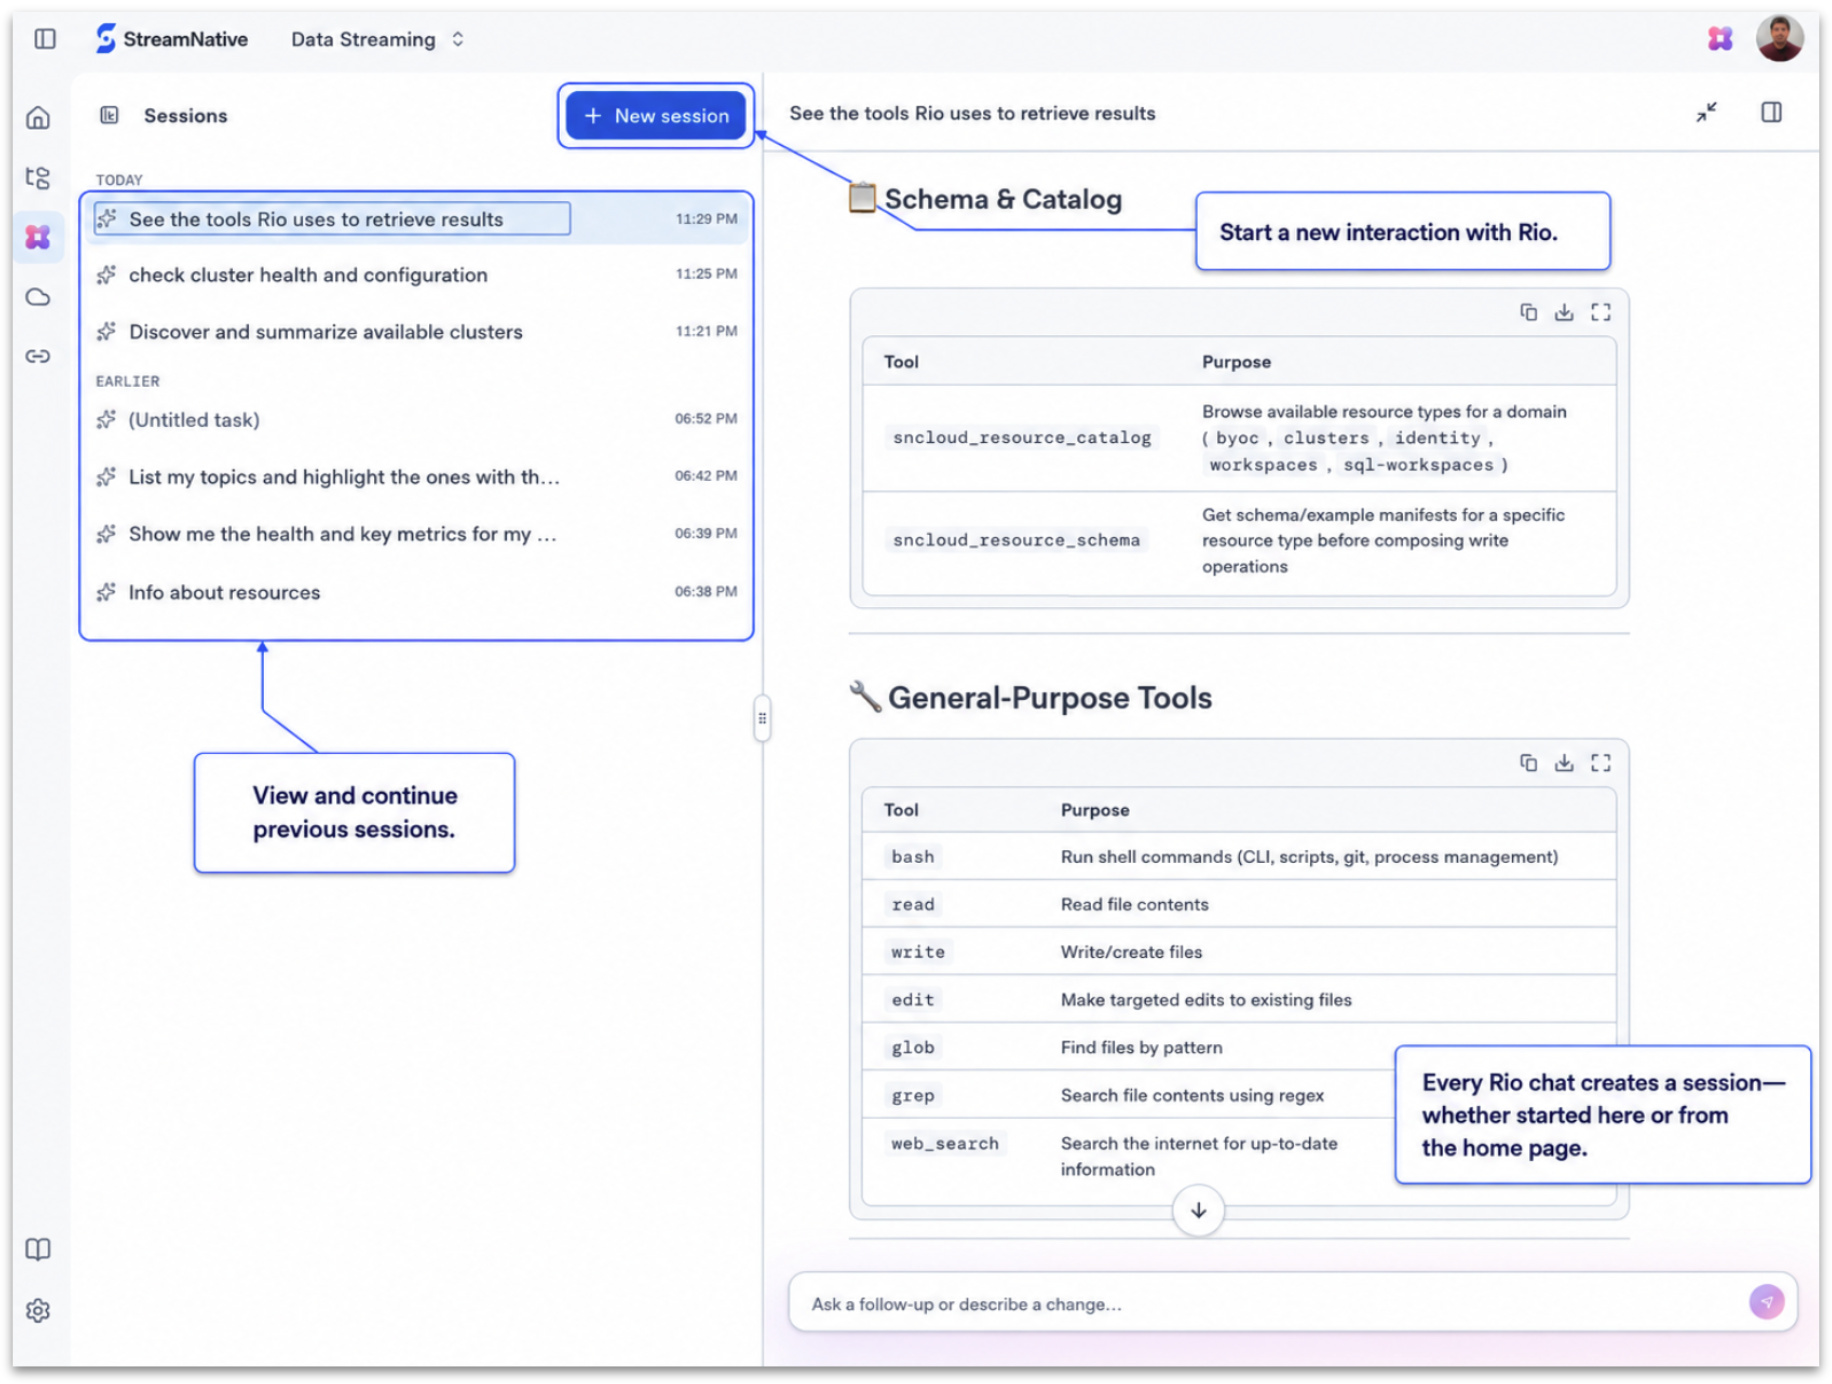This screenshot has height=1384, width=1832.
Task: Collapse the Sessions panel icon
Action: click(109, 115)
